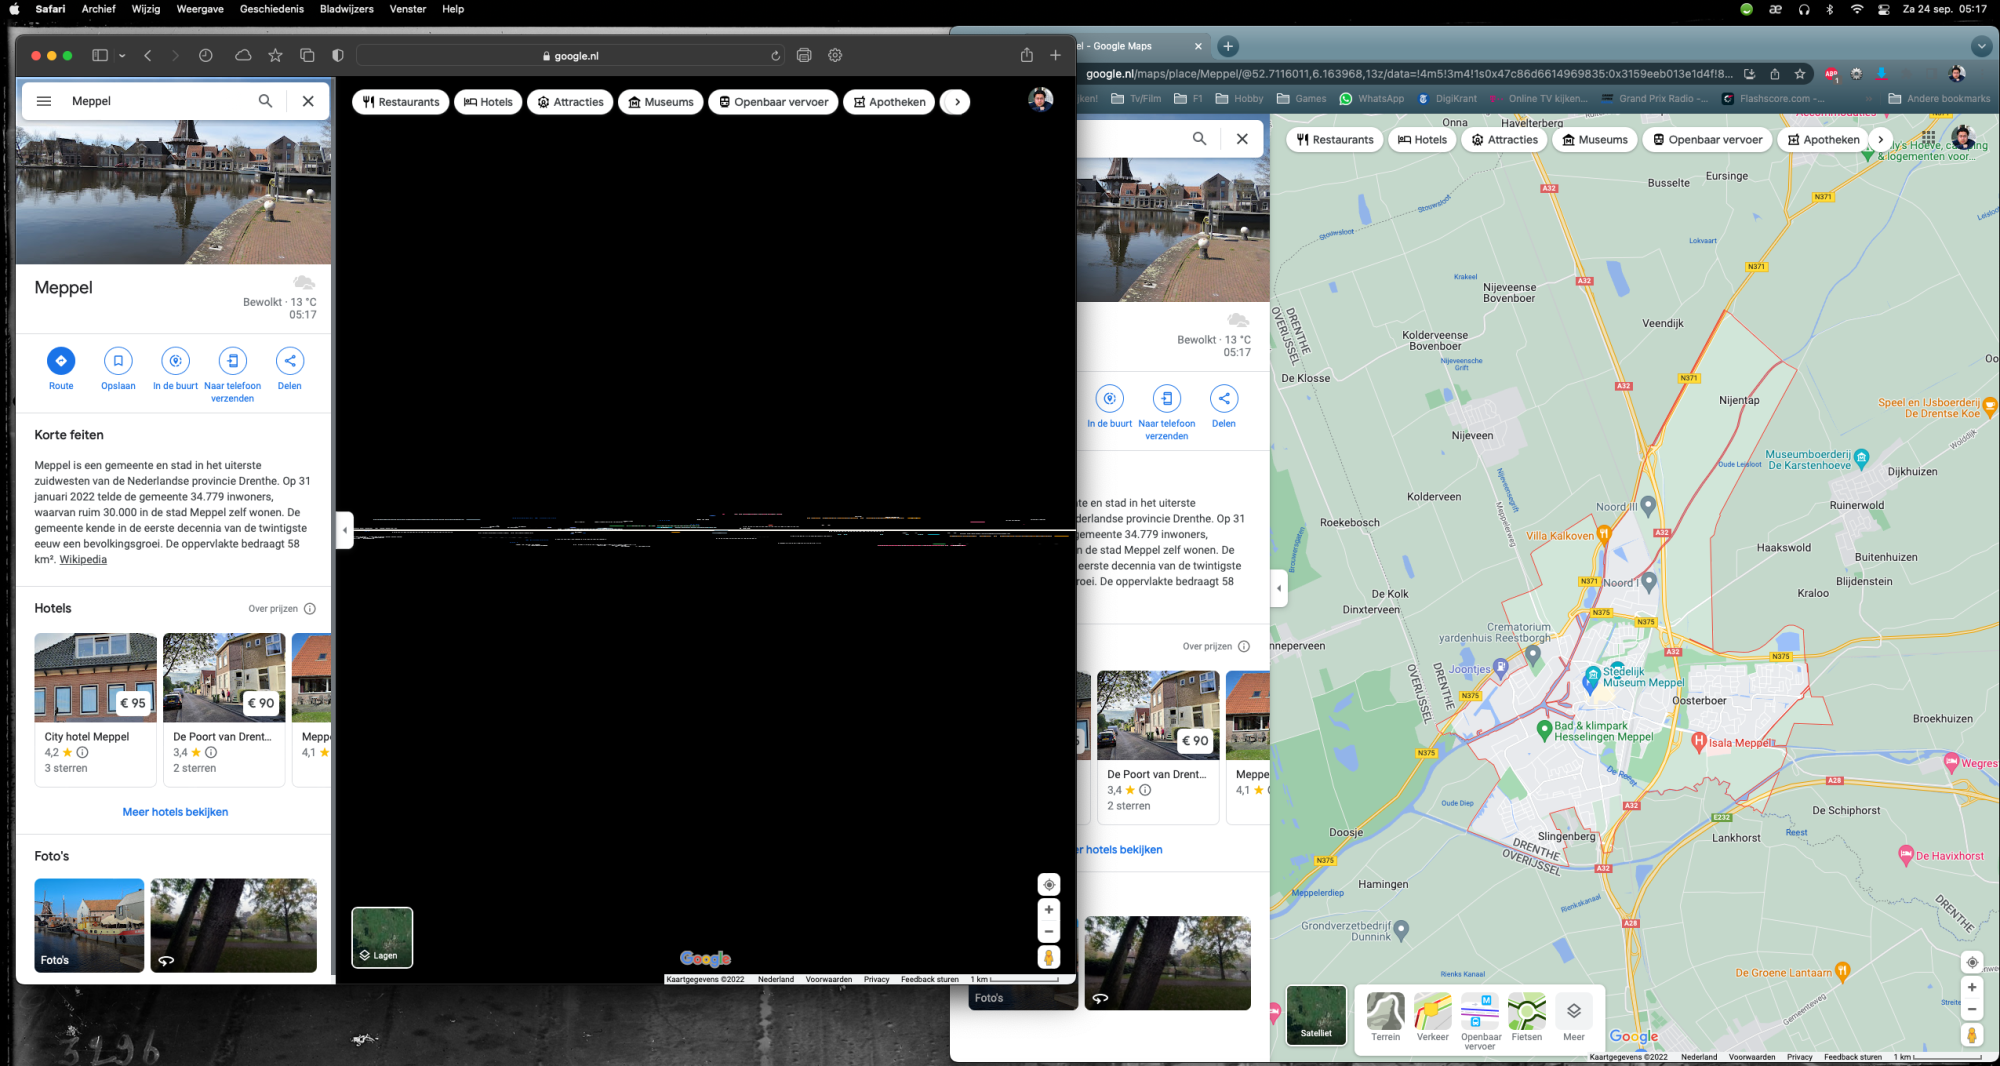
Task: Open the WhatsApp bookmark in Chrome
Action: point(1372,99)
